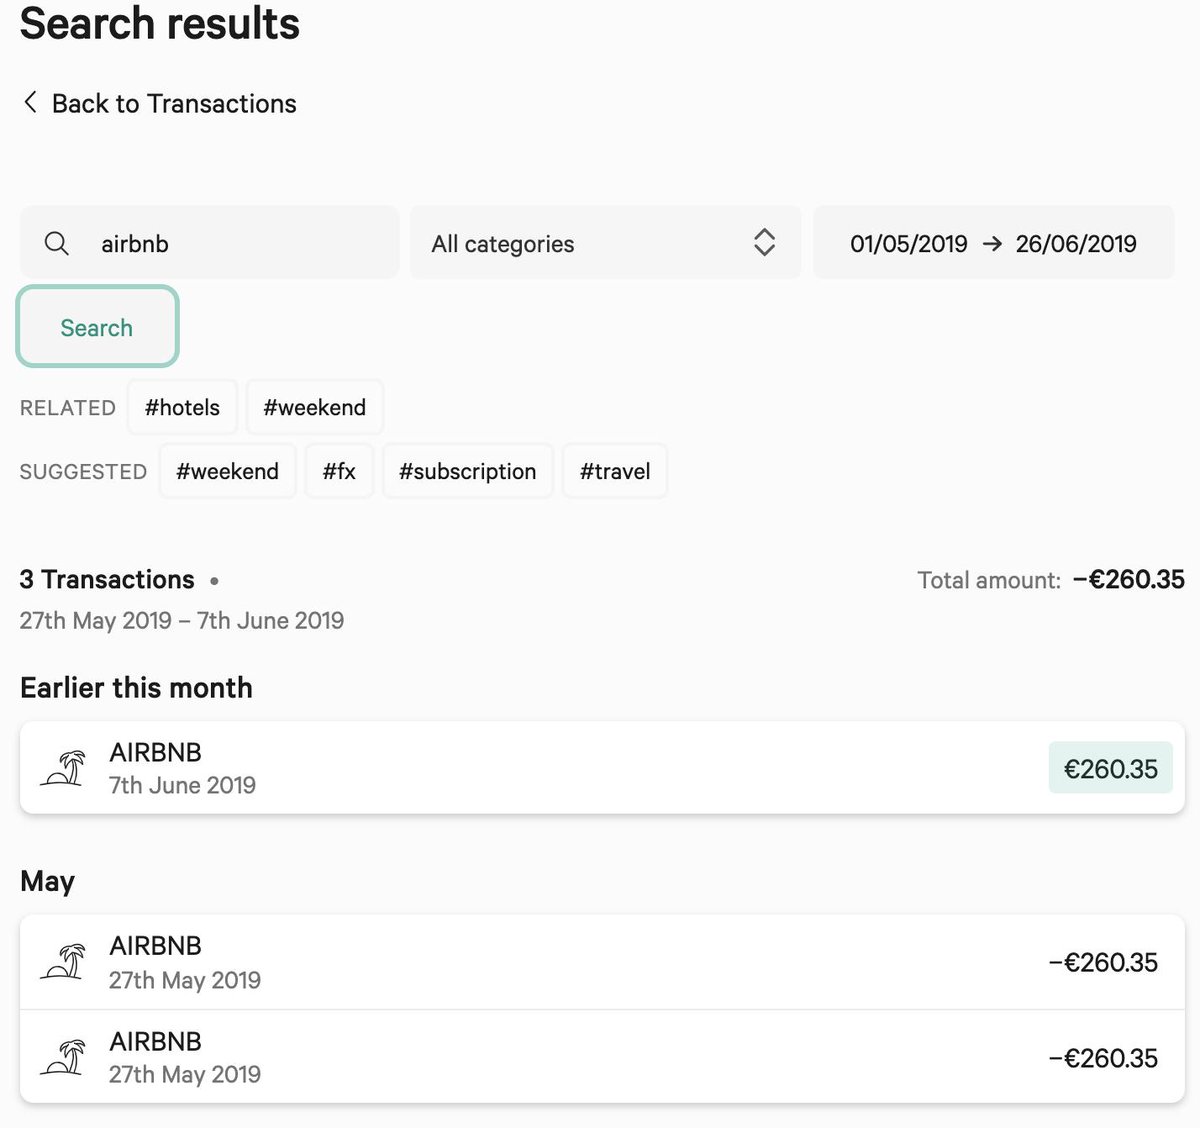
Task: Click the Earlier this month heading
Action: click(x=136, y=687)
